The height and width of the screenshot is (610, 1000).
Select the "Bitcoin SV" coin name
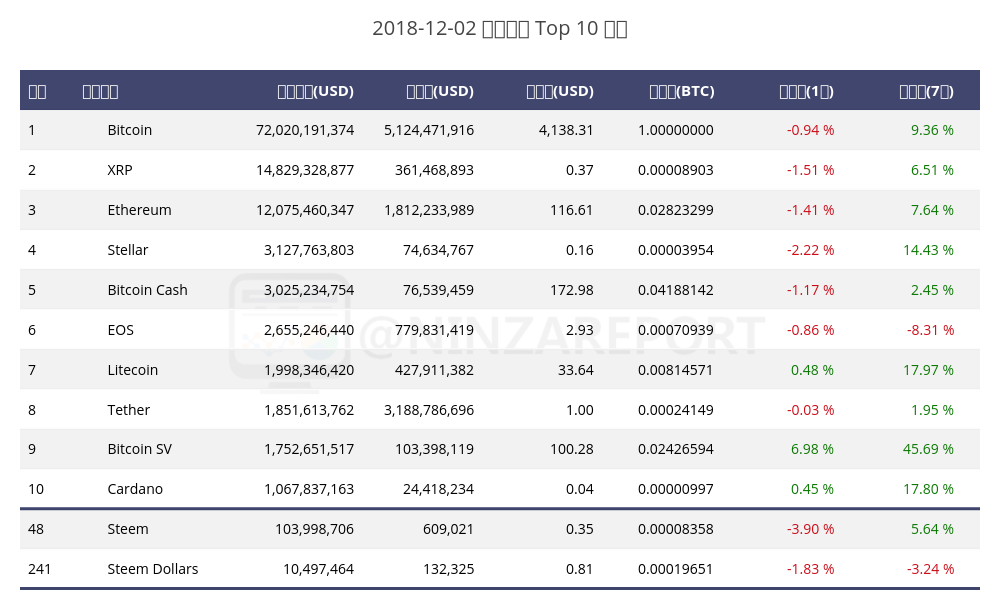139,449
